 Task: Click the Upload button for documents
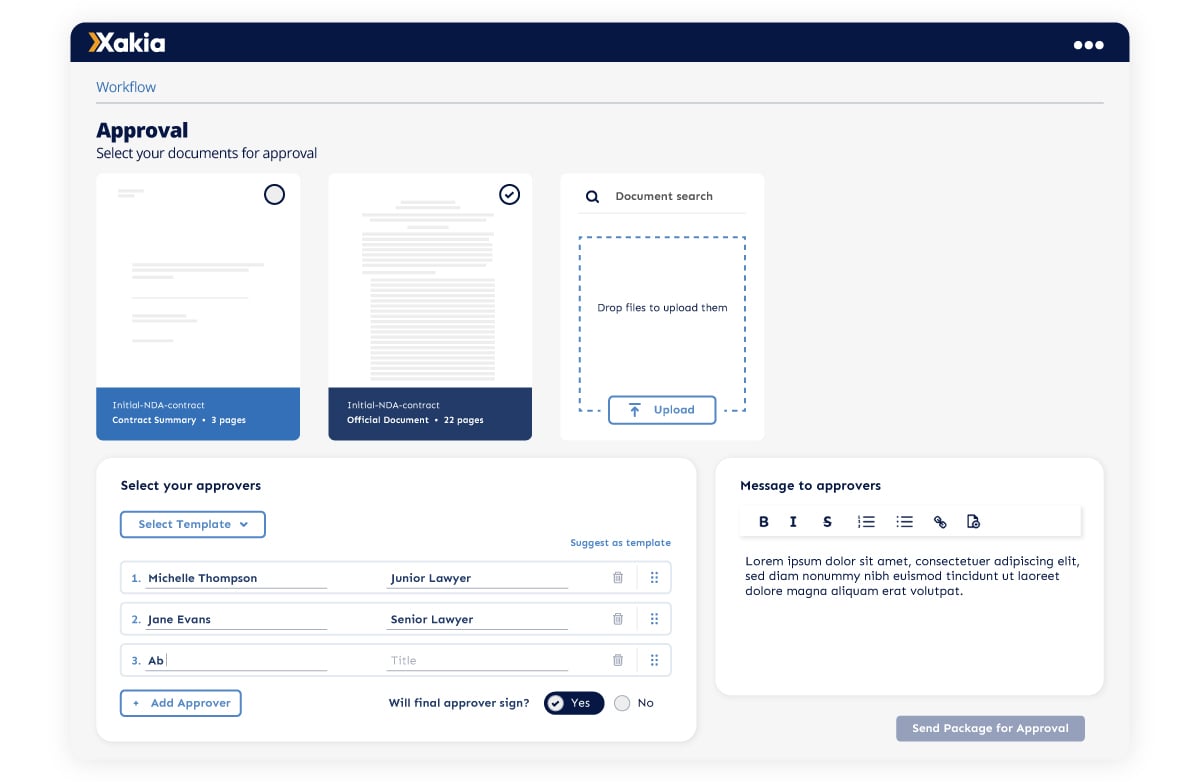point(662,410)
